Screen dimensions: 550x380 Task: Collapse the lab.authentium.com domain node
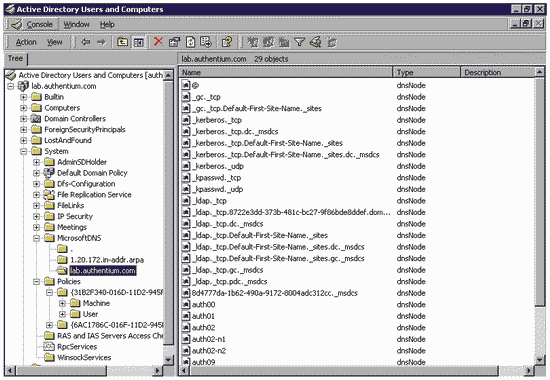[11, 86]
